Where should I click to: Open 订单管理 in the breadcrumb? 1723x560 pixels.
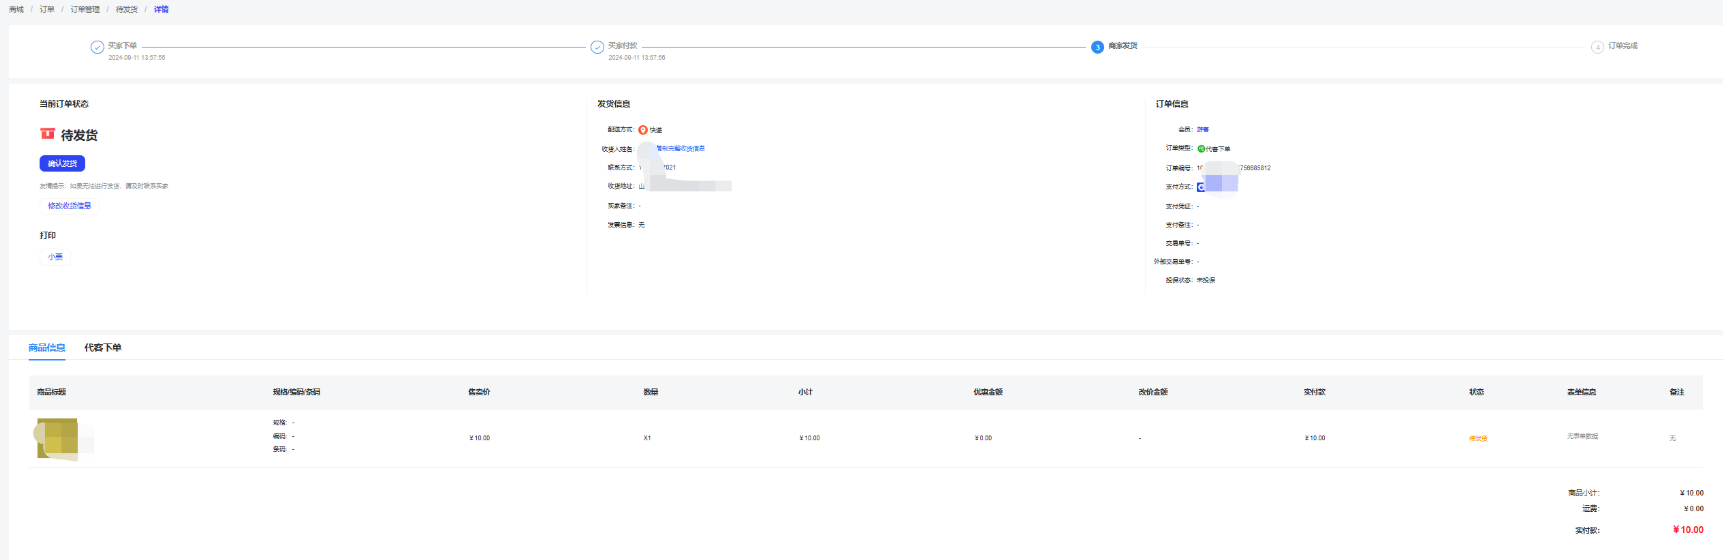(85, 10)
